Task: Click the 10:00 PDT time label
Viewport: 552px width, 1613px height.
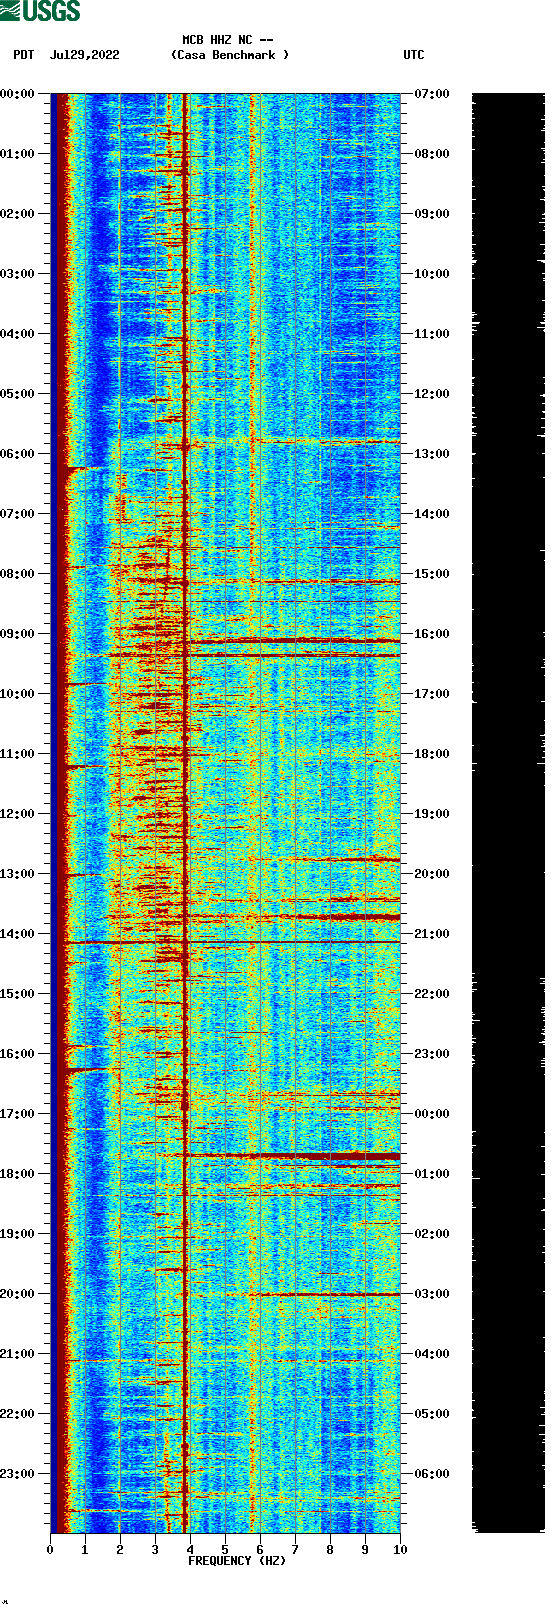Action: (x=17, y=694)
